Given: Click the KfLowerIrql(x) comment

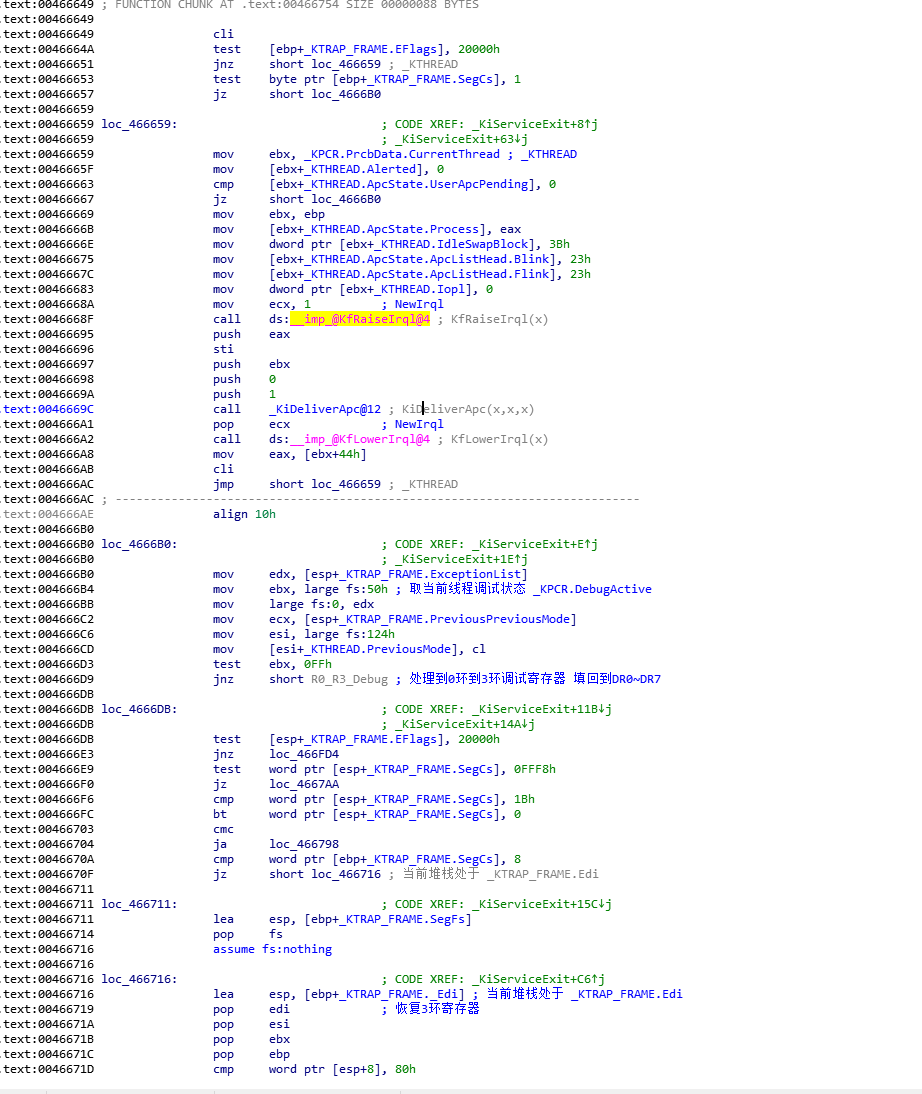Looking at the screenshot, I should coord(500,439).
